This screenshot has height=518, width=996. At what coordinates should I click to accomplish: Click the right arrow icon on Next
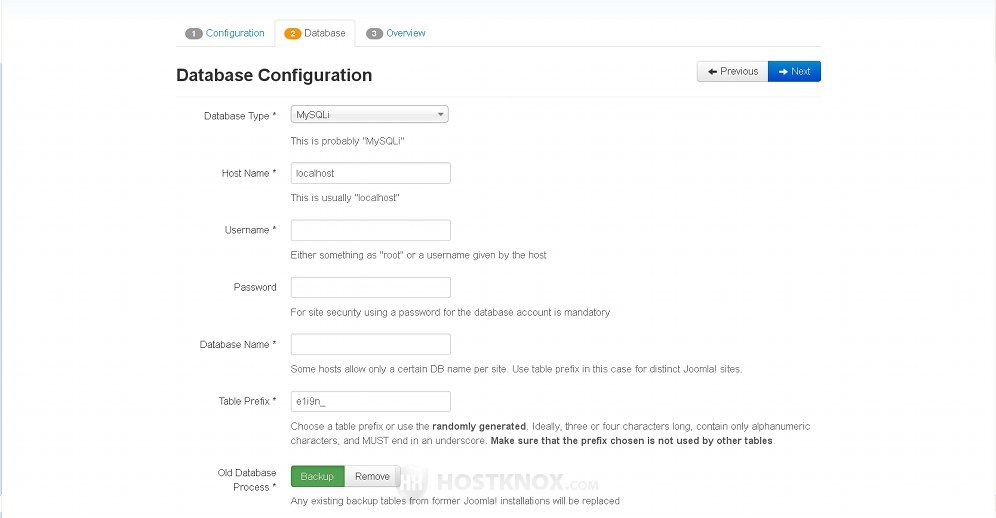point(783,72)
